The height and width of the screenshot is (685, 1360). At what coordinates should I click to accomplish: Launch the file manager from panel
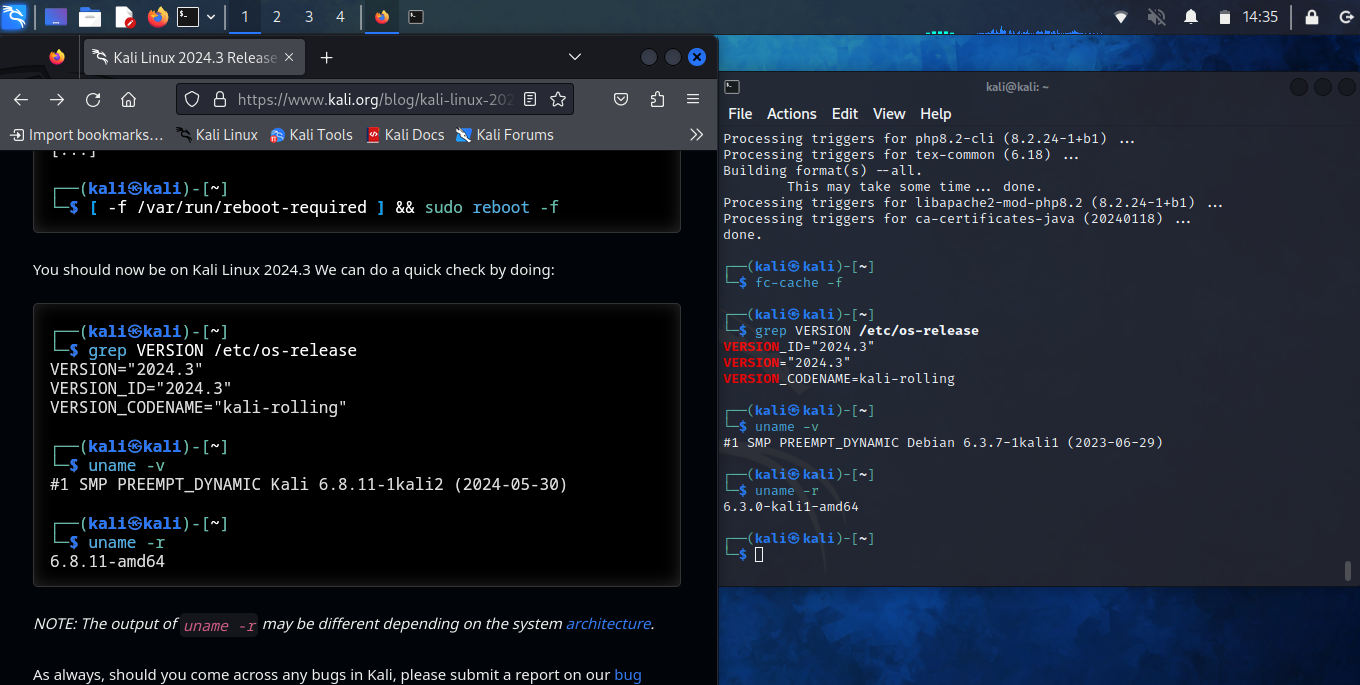coord(90,16)
